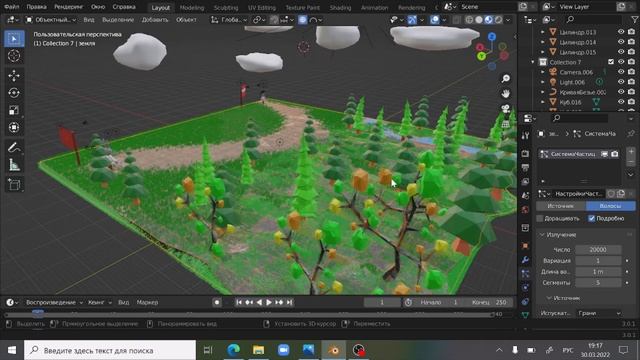Click the Сегменты value field

coord(598,282)
